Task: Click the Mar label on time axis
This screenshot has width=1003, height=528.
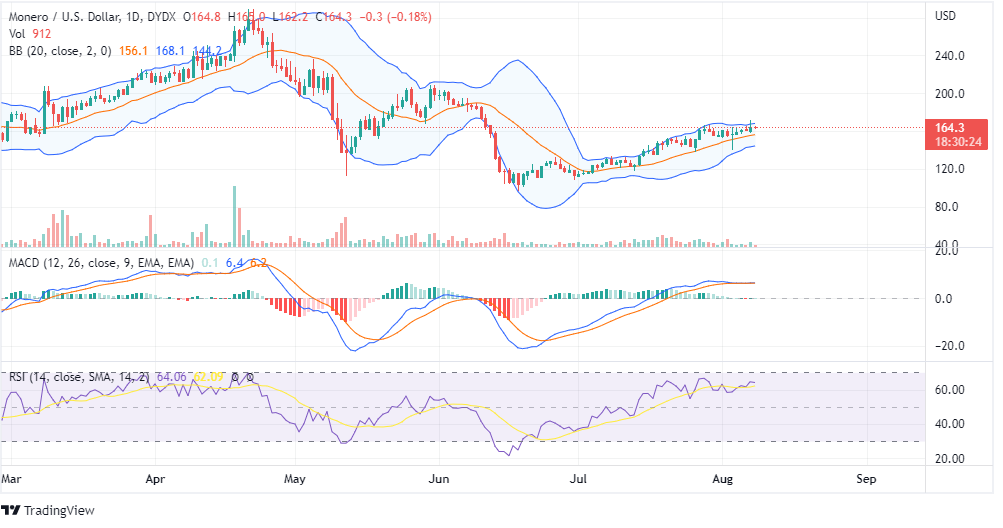Action: click(11, 479)
